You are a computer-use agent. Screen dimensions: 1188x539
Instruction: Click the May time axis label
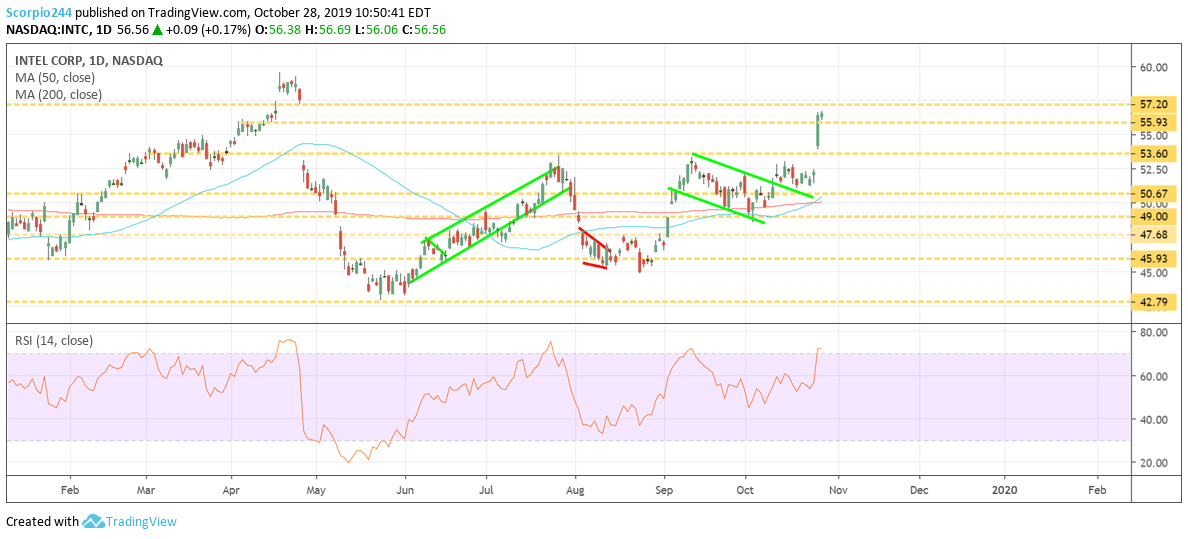click(x=317, y=489)
